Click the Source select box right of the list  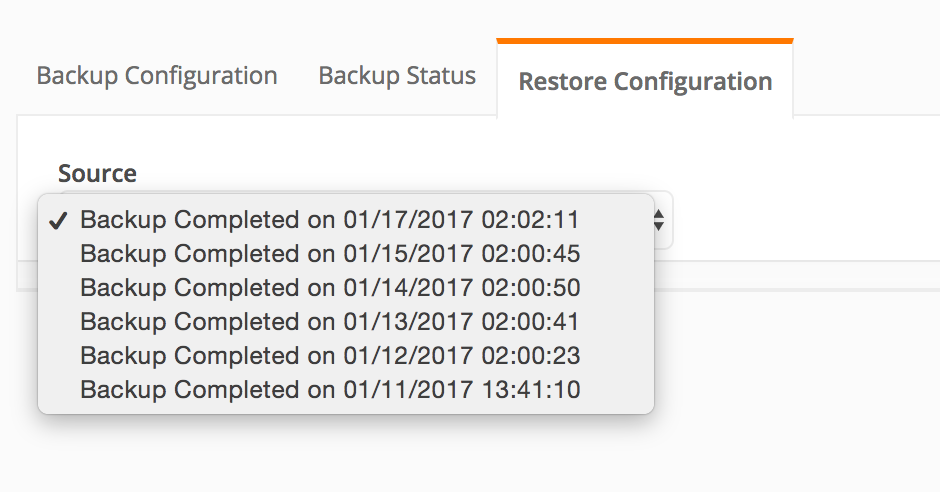[x=664, y=238]
